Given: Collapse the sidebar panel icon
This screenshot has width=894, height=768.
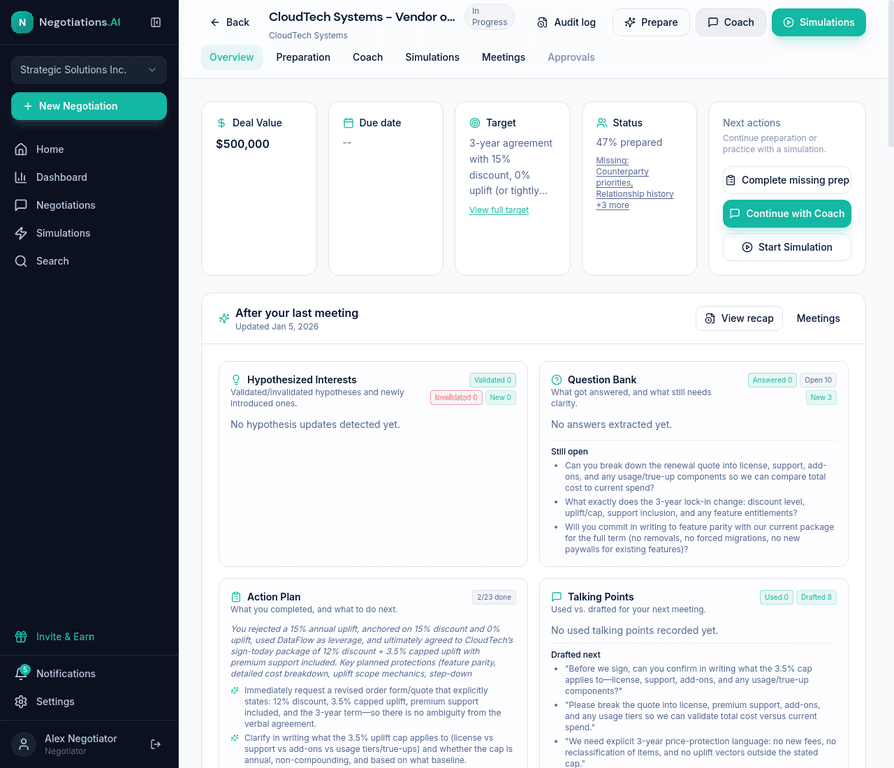Looking at the screenshot, I should click(x=155, y=22).
